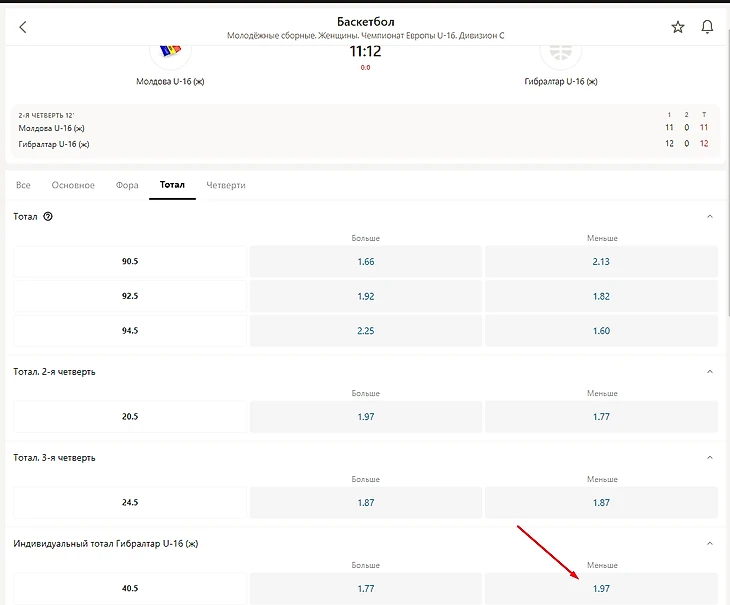
Task: Click the Moldova U-16 team flag logo
Action: pyautogui.click(x=170, y=51)
